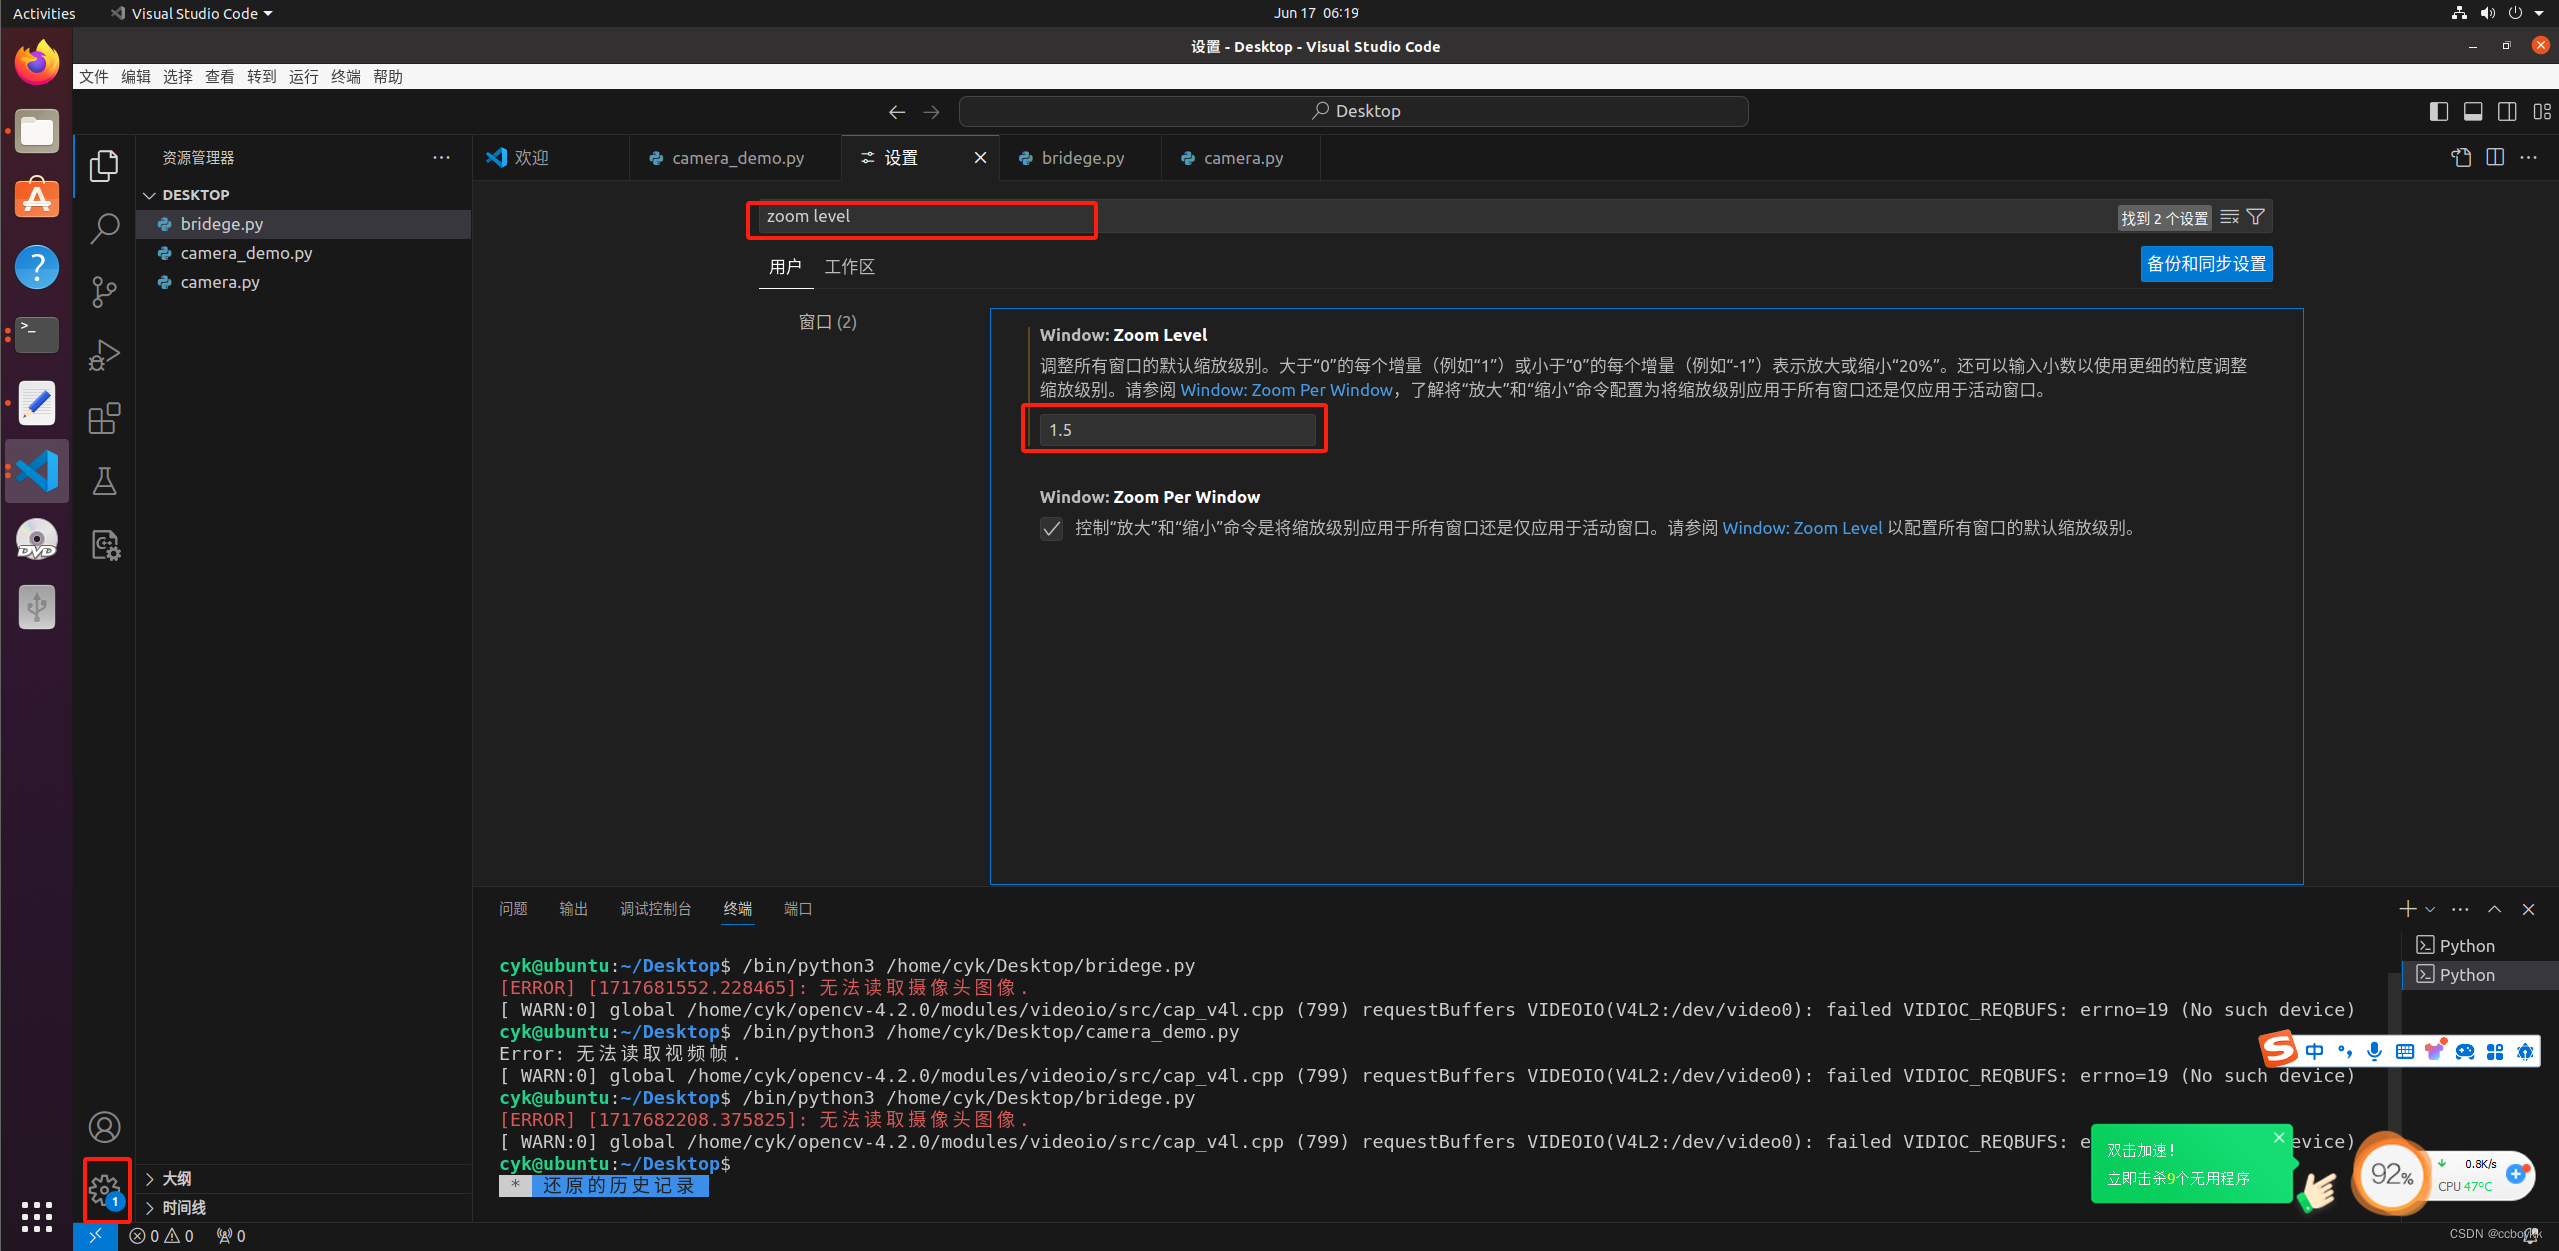This screenshot has height=1251, width=2559.
Task: Switch to the camera_demo.py tab
Action: coord(737,158)
